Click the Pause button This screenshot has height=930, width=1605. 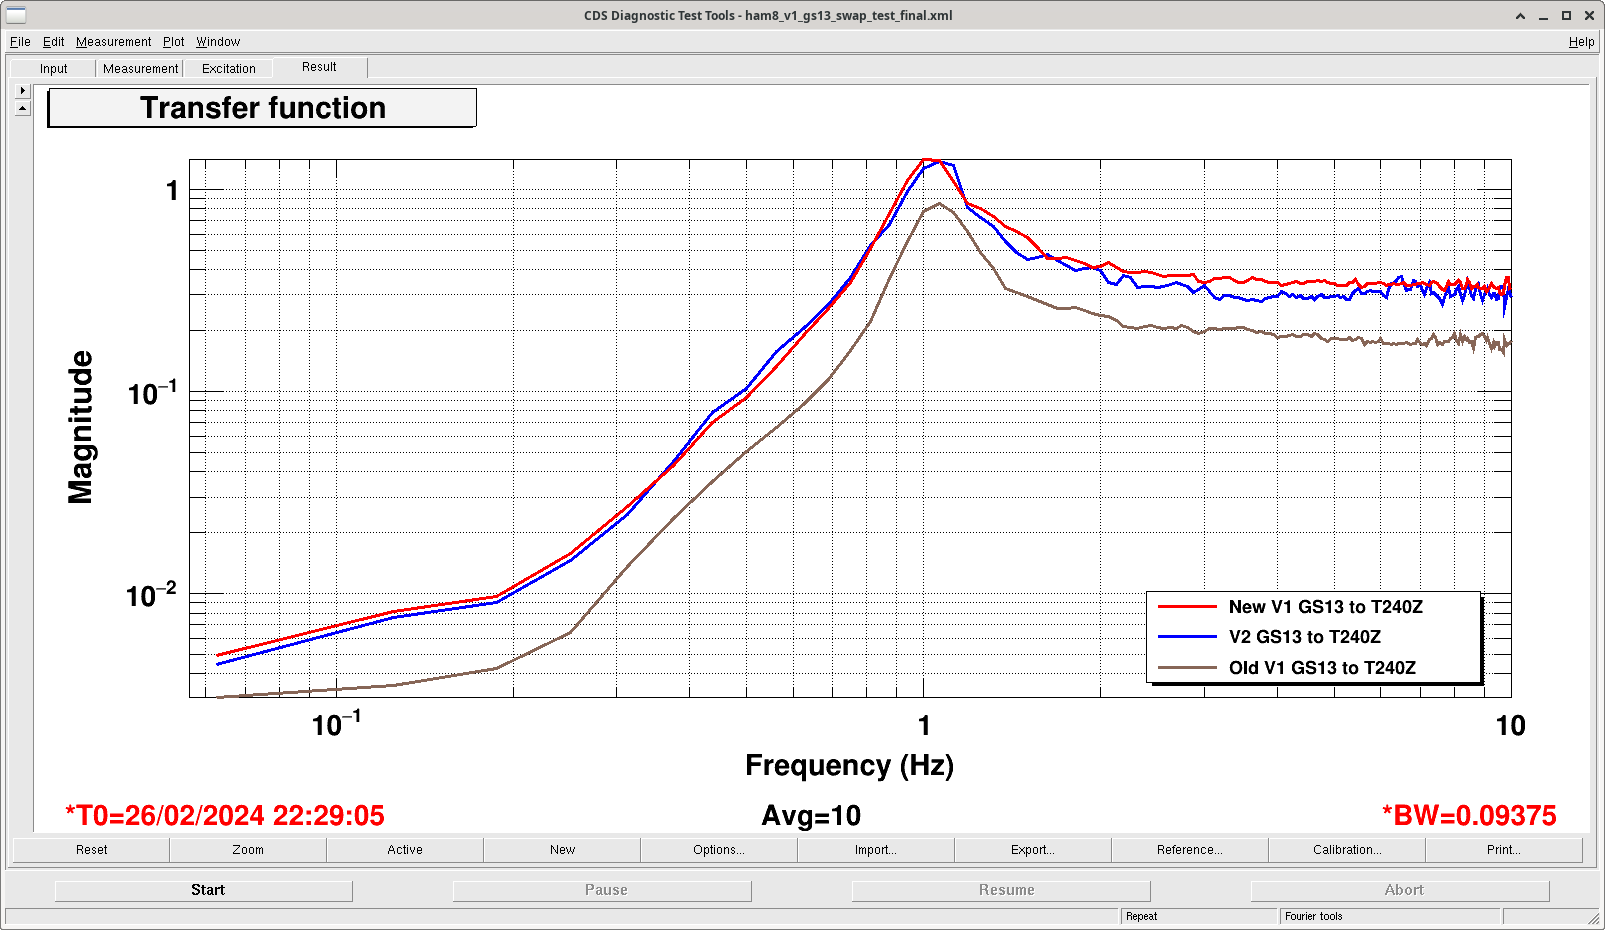tap(602, 890)
